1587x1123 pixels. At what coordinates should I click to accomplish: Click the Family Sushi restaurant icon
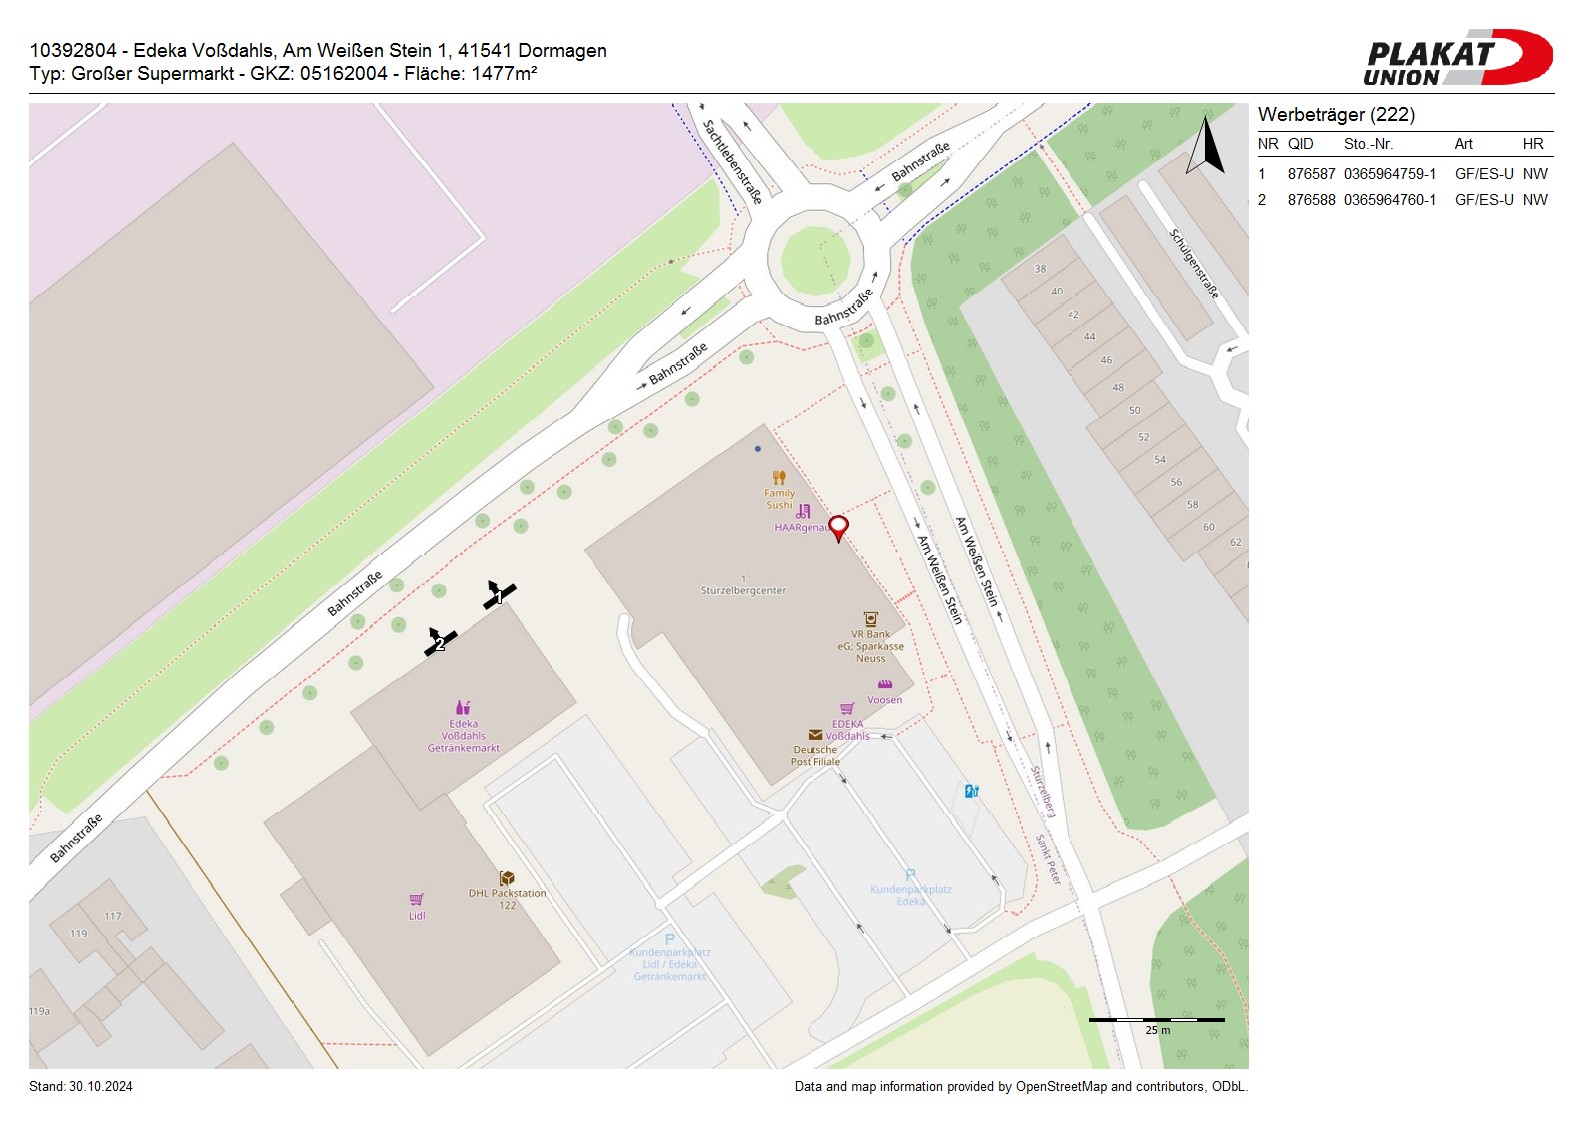779,478
